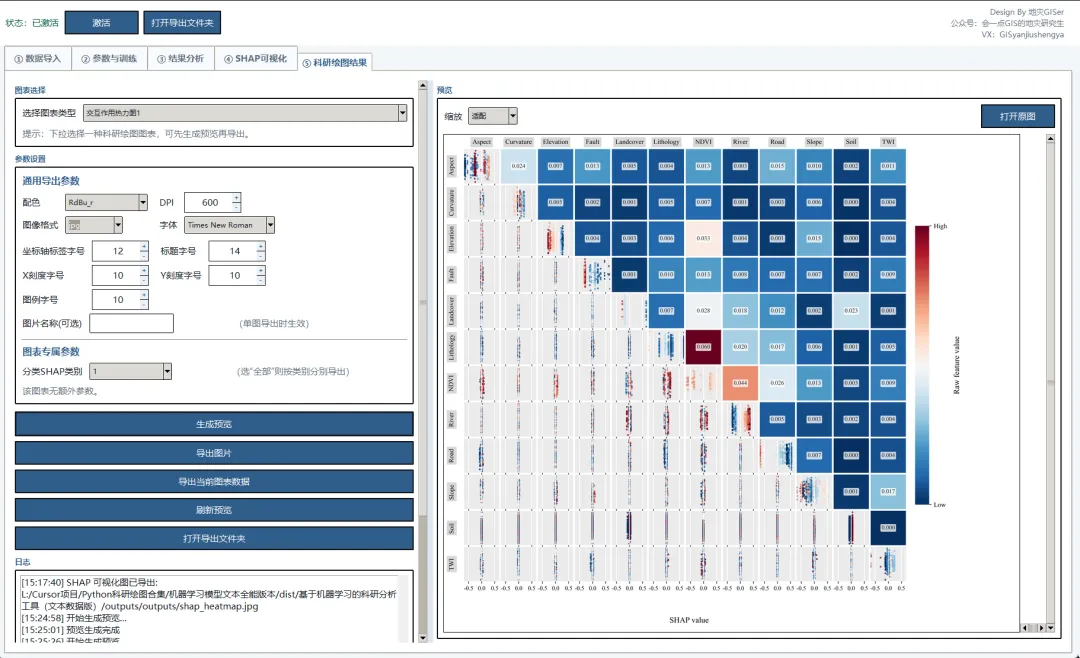The height and width of the screenshot is (658, 1080).
Task: Increase 坐标轴标签字号 with up arrow
Action: pyautogui.click(x=144, y=247)
